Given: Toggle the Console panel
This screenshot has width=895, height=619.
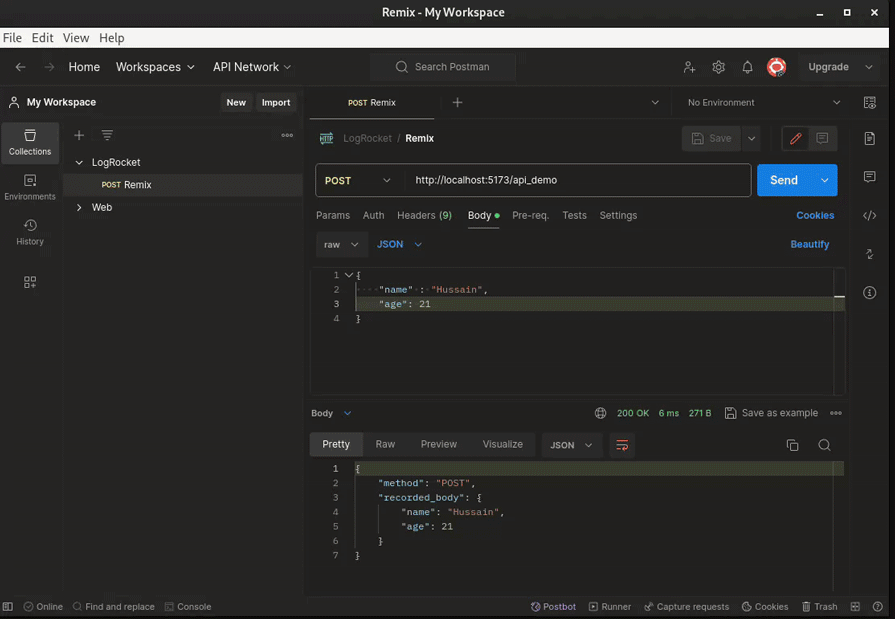Looking at the screenshot, I should coord(188,606).
